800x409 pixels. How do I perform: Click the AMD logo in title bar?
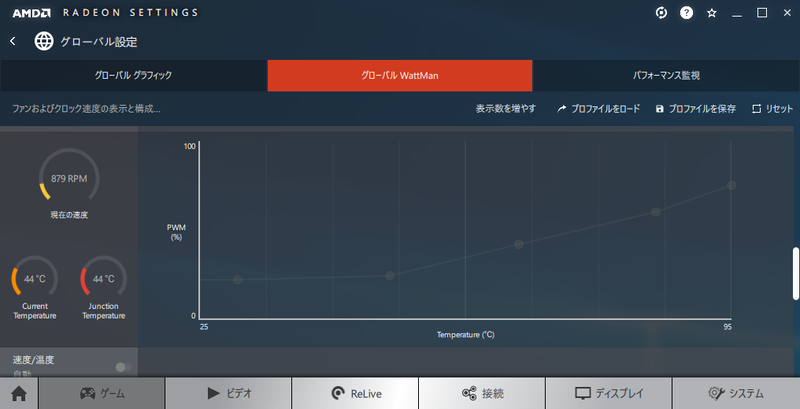[31, 13]
